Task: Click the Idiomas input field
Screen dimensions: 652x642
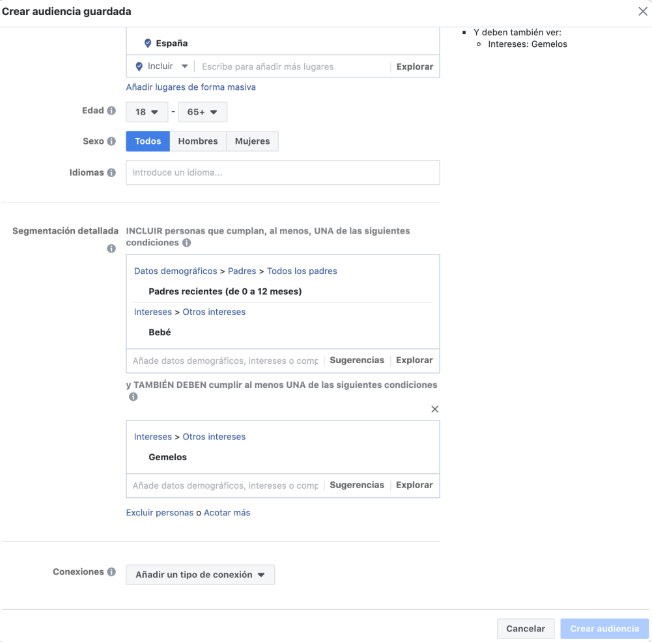Action: click(x=282, y=173)
